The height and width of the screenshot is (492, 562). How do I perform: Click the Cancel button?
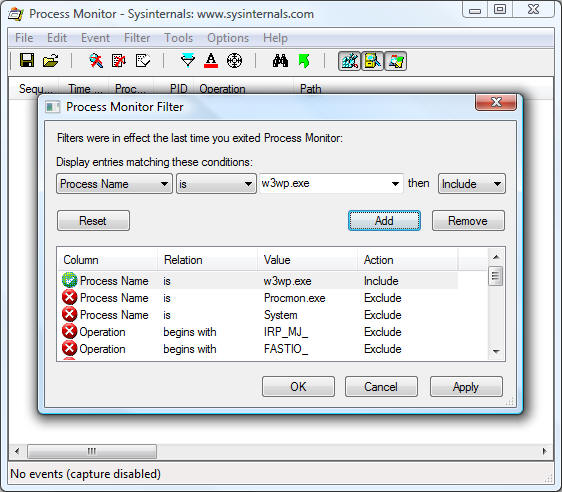point(381,386)
